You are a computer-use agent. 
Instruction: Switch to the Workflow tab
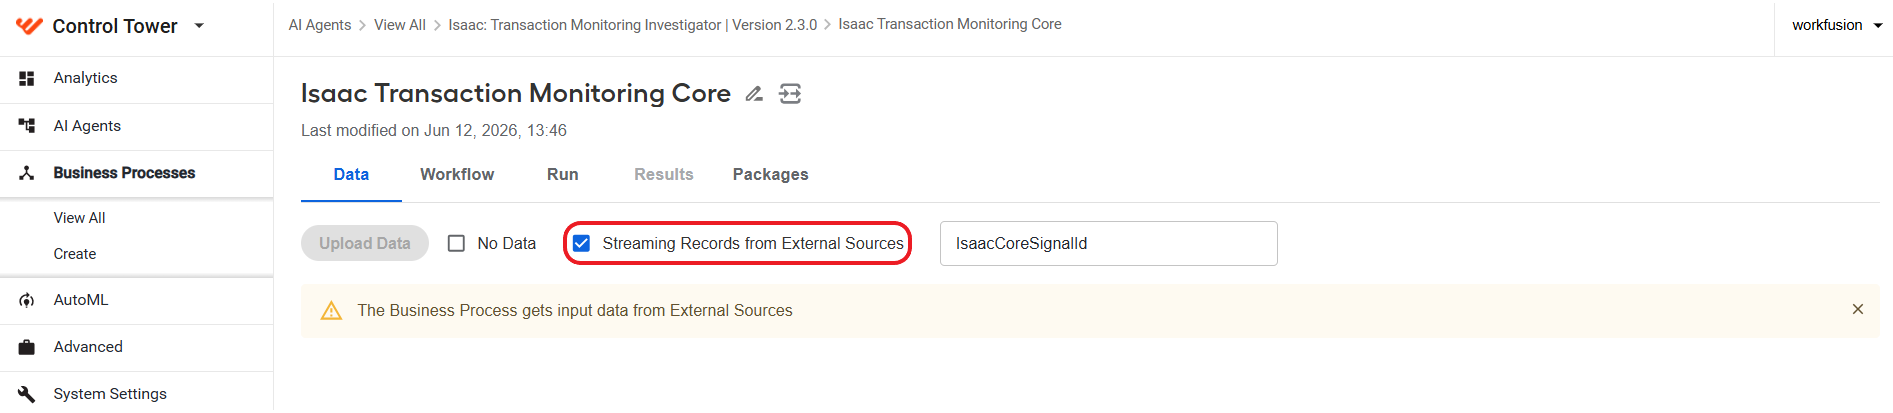[457, 174]
